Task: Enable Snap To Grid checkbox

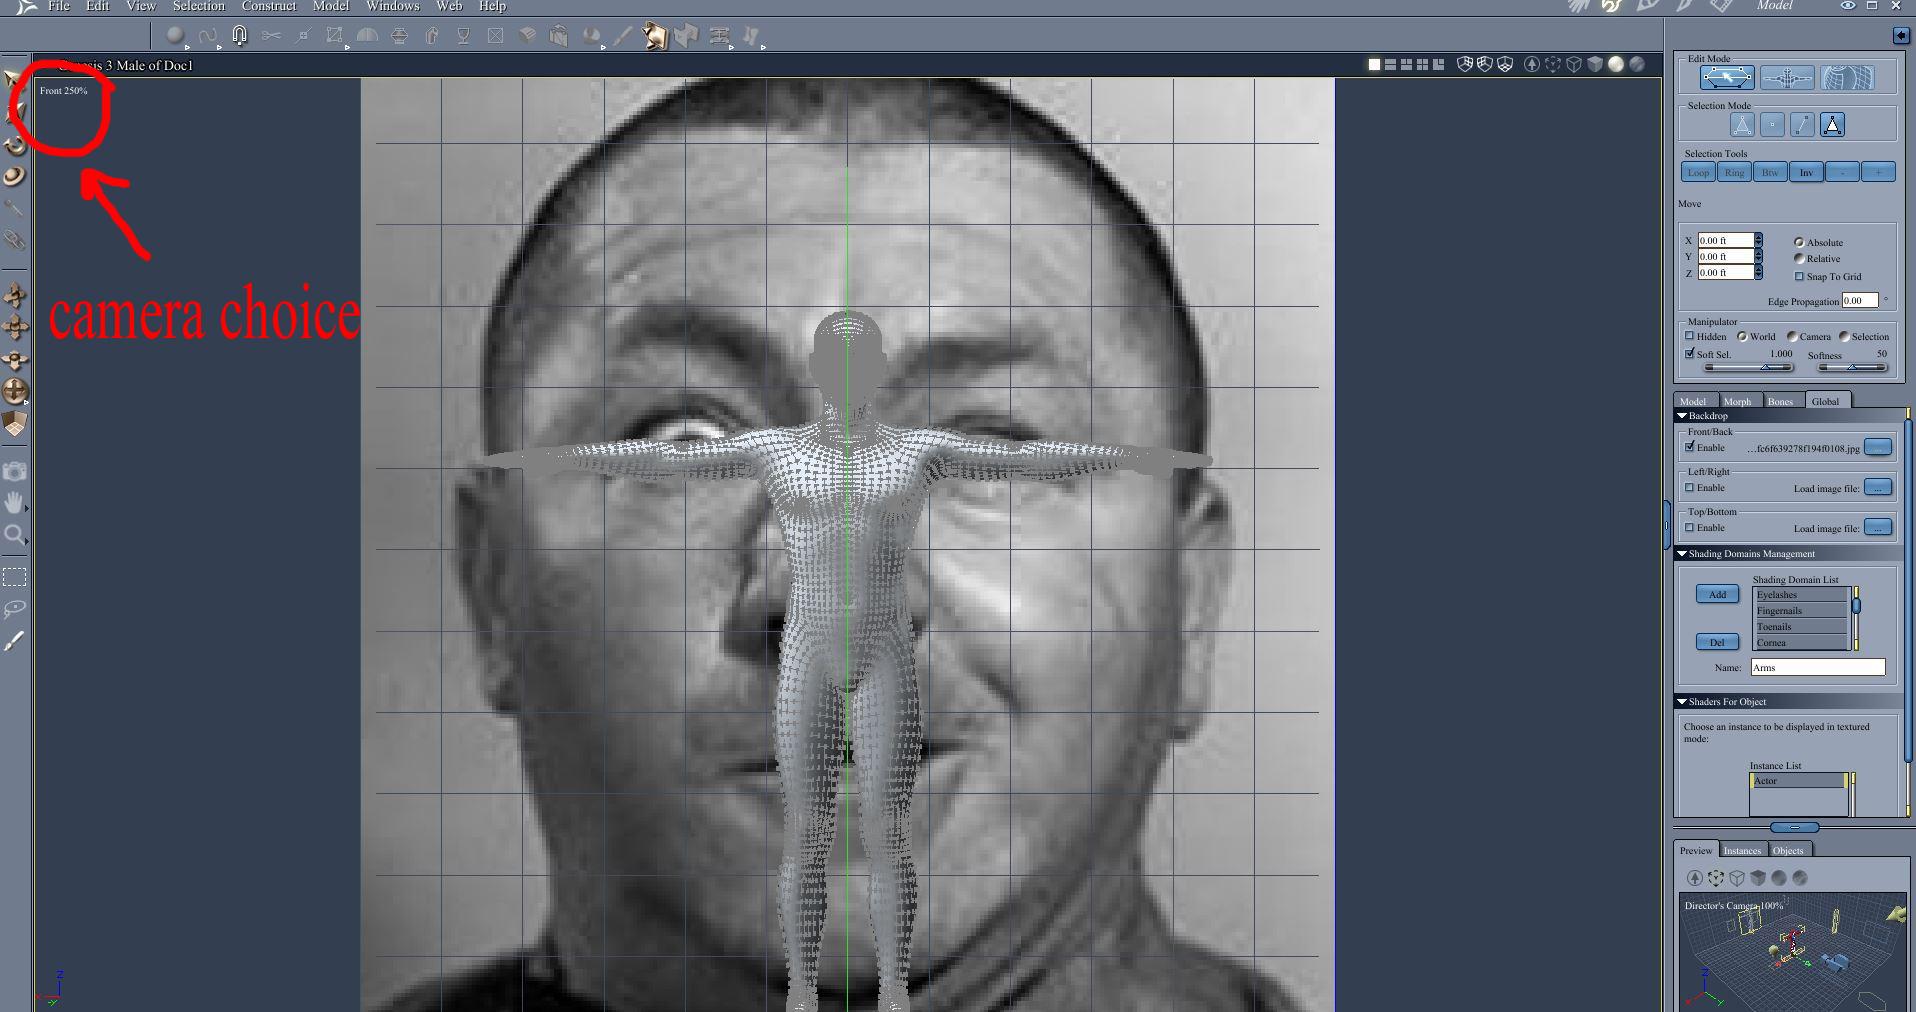Action: click(x=1799, y=276)
